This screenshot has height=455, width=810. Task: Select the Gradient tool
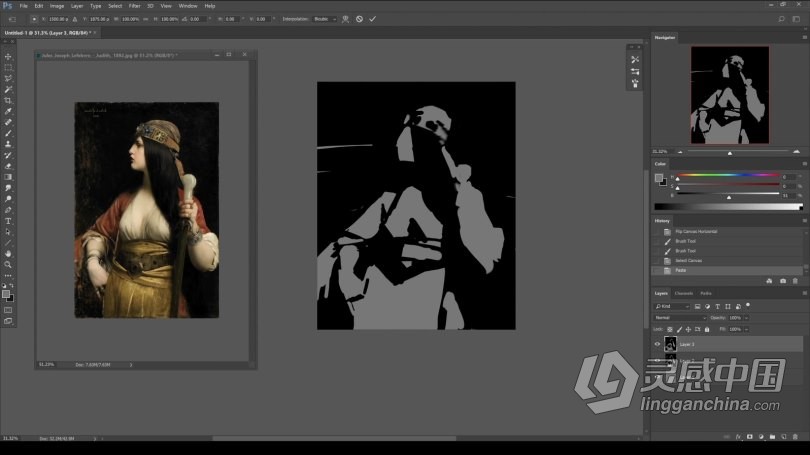[x=8, y=177]
